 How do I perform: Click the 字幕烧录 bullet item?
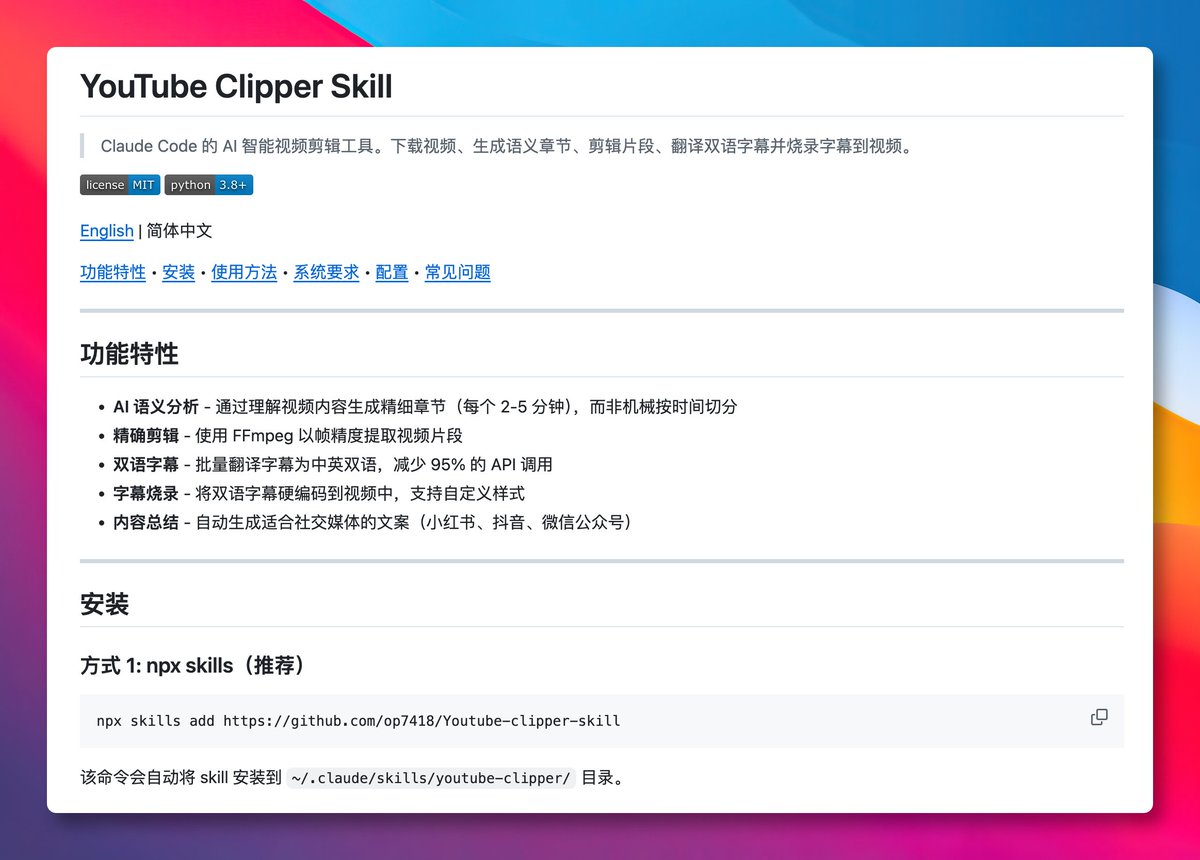pos(319,494)
